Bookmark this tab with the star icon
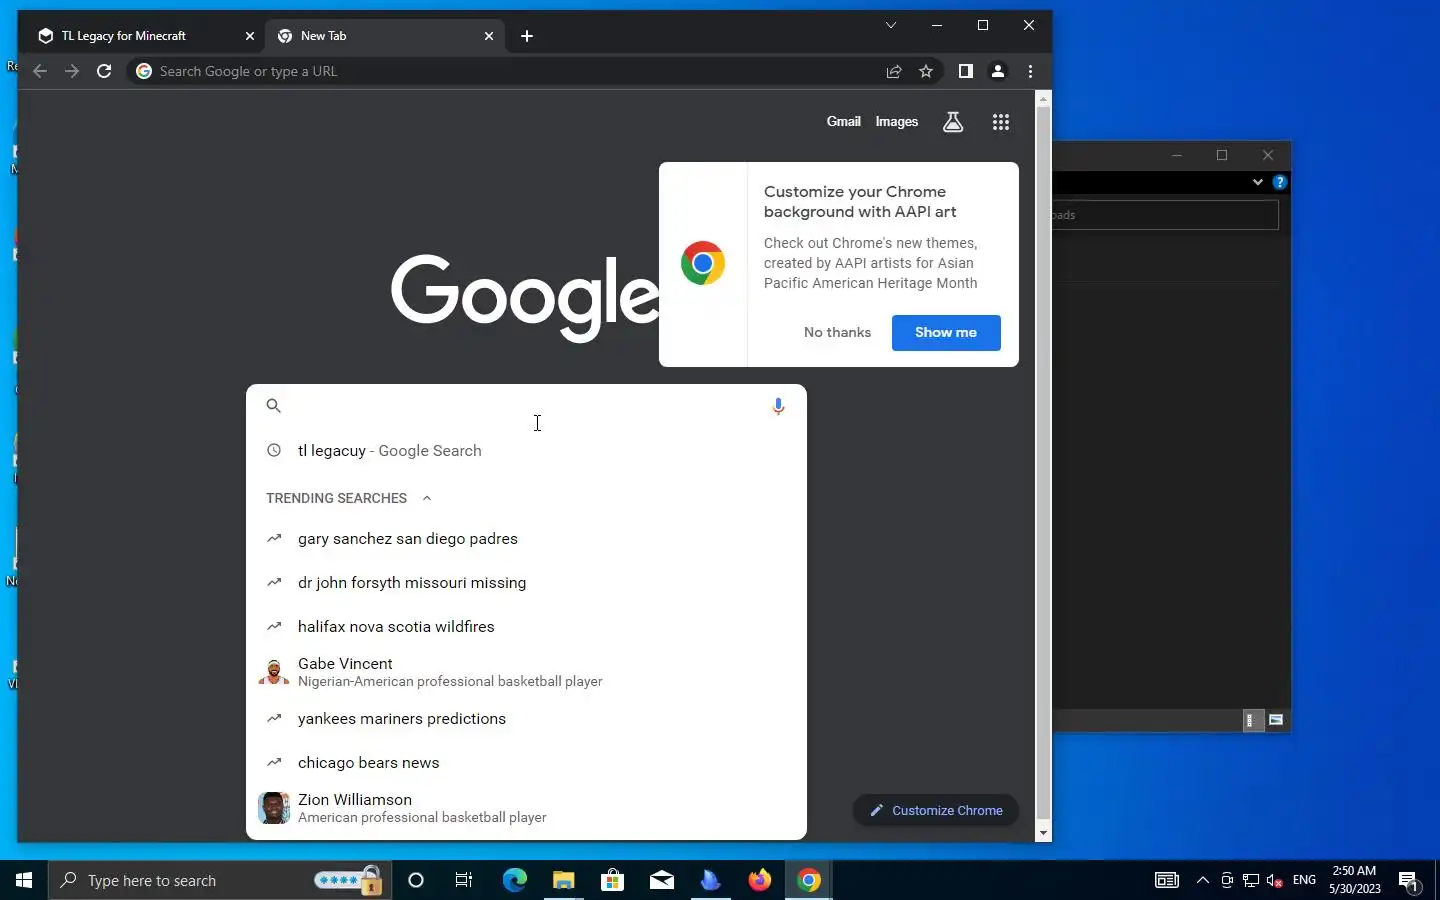The height and width of the screenshot is (900, 1440). point(926,71)
